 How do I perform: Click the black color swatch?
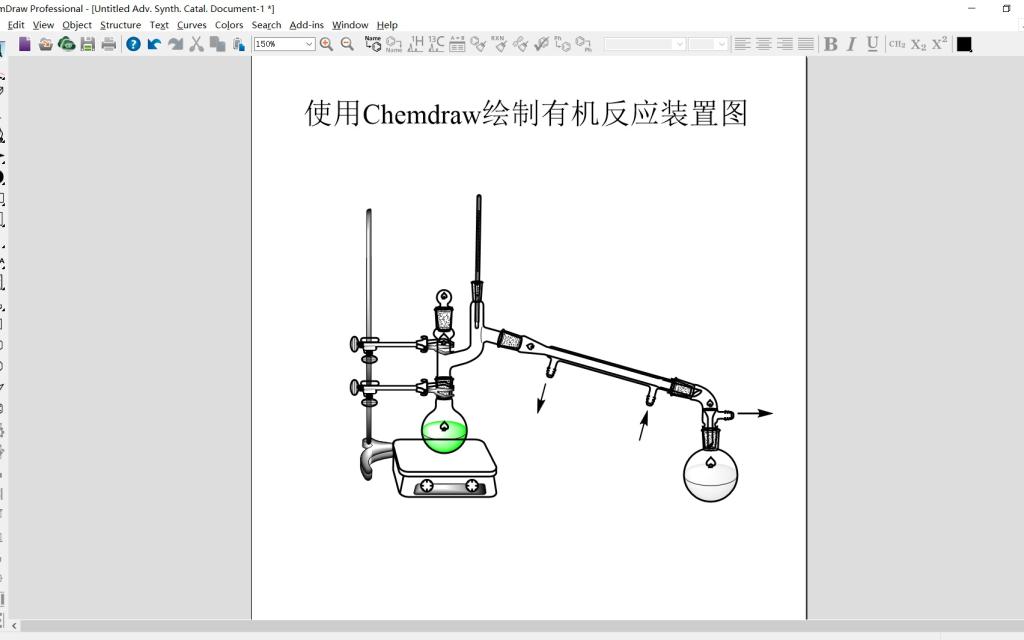coord(964,44)
